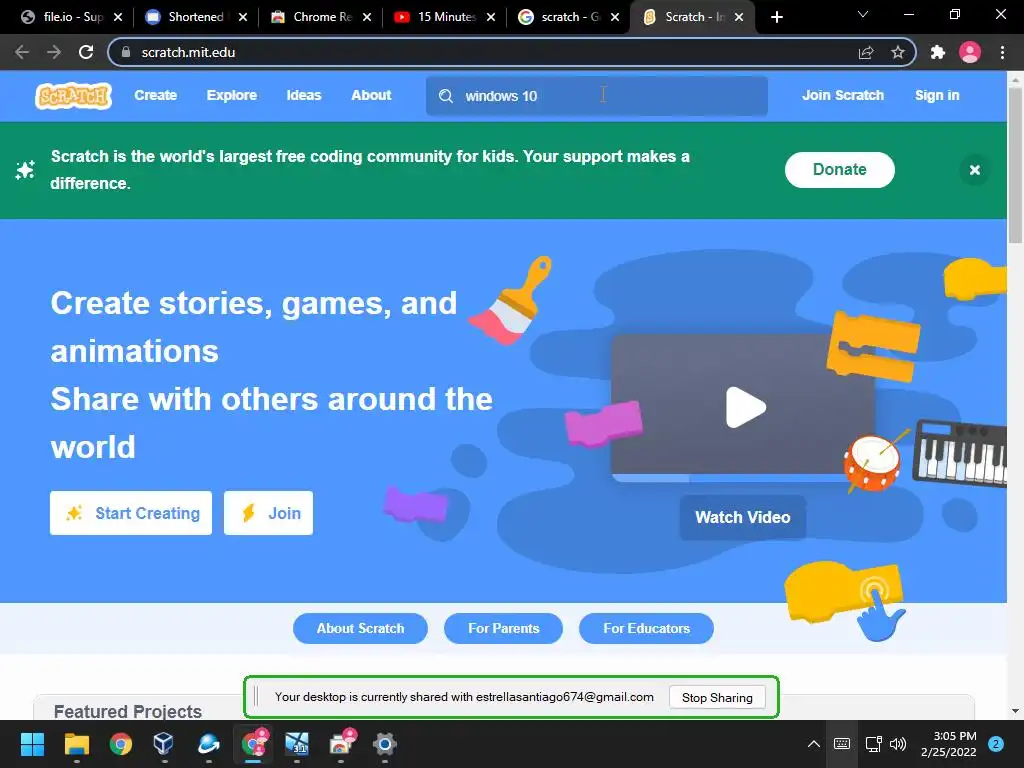Switch to the scratch Google search tab
This screenshot has width=1024, height=768.
(568, 17)
